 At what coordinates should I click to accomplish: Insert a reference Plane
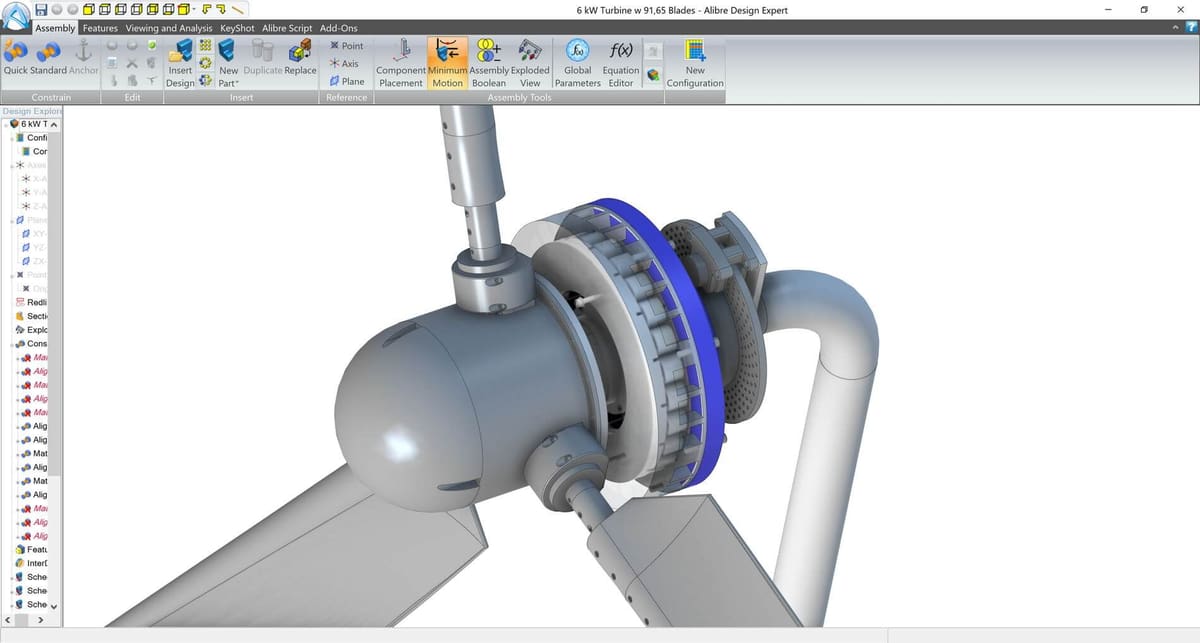click(347, 81)
